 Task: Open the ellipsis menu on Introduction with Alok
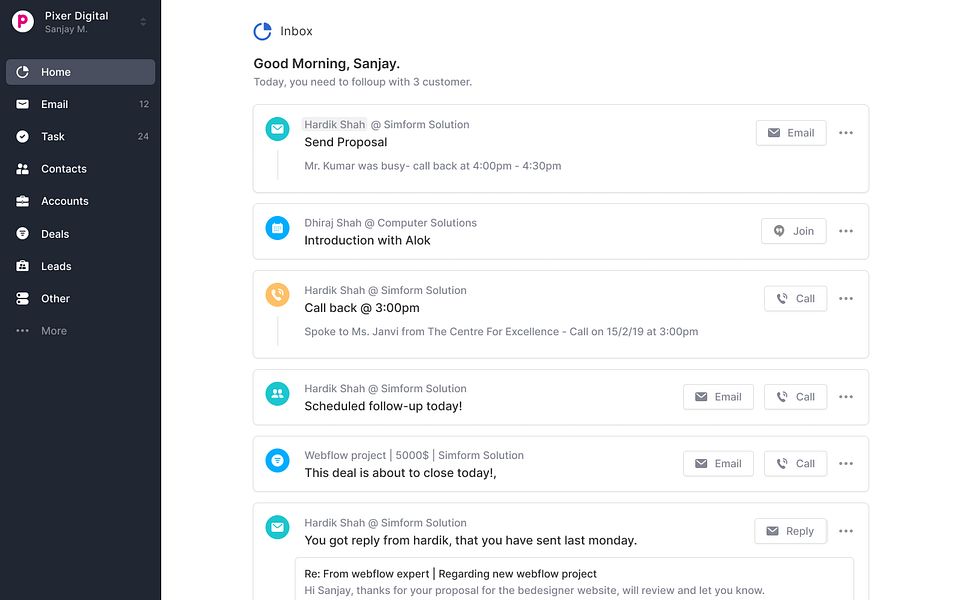click(846, 231)
